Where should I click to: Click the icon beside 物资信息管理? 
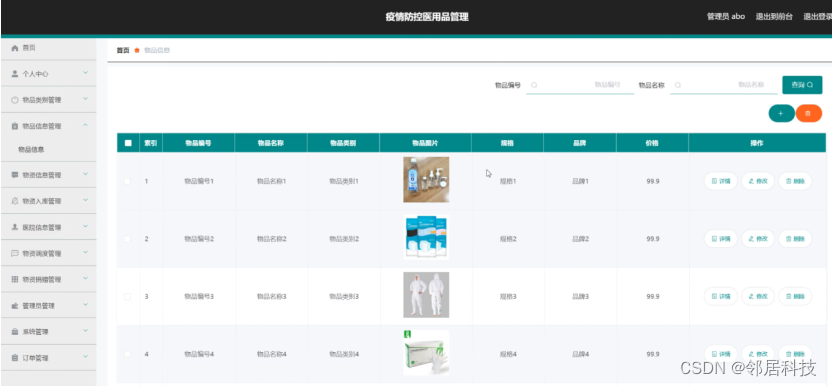tap(15, 175)
